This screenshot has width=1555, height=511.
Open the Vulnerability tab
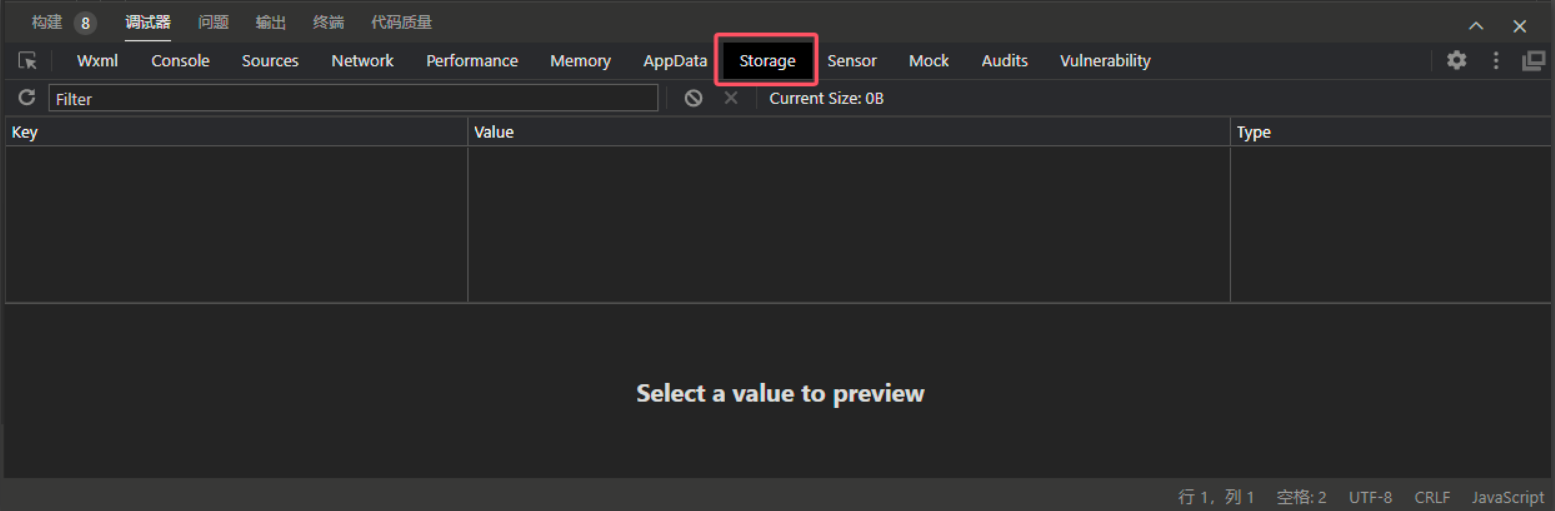[1105, 61]
